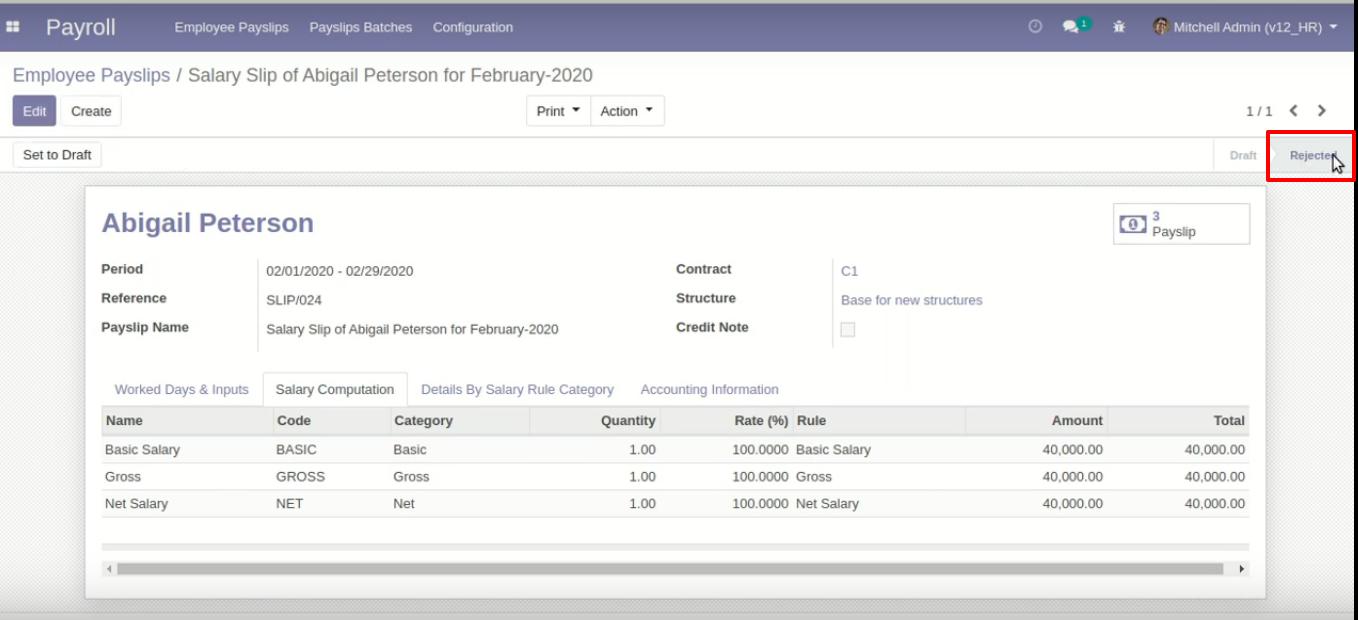Switch to the Accounting Information tab
Viewport: 1358px width, 620px height.
coord(709,389)
